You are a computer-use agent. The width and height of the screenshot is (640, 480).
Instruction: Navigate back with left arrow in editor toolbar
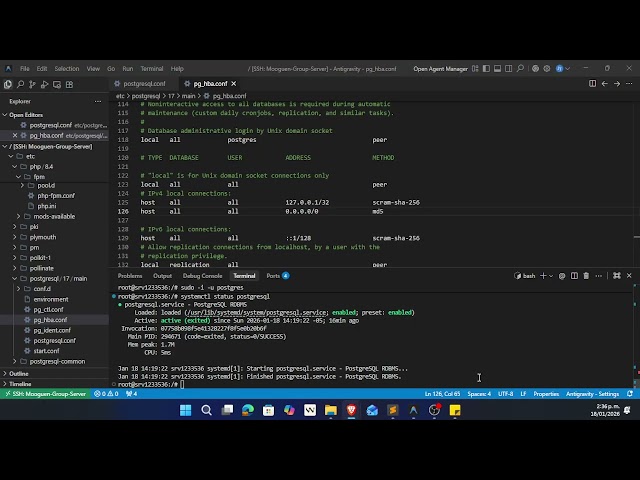pyautogui.click(x=604, y=84)
